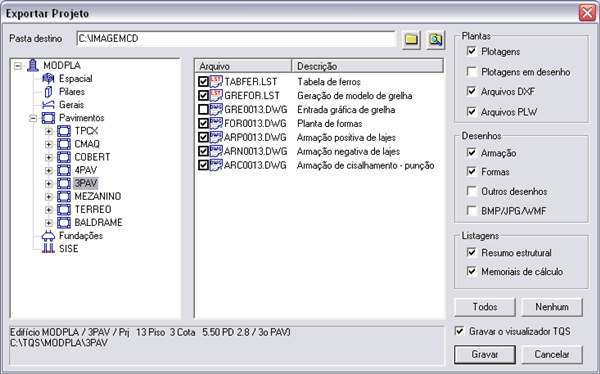Toggle the Resumo estrutural checkbox
Image resolution: width=600 pixels, height=374 pixels.
coord(472,253)
